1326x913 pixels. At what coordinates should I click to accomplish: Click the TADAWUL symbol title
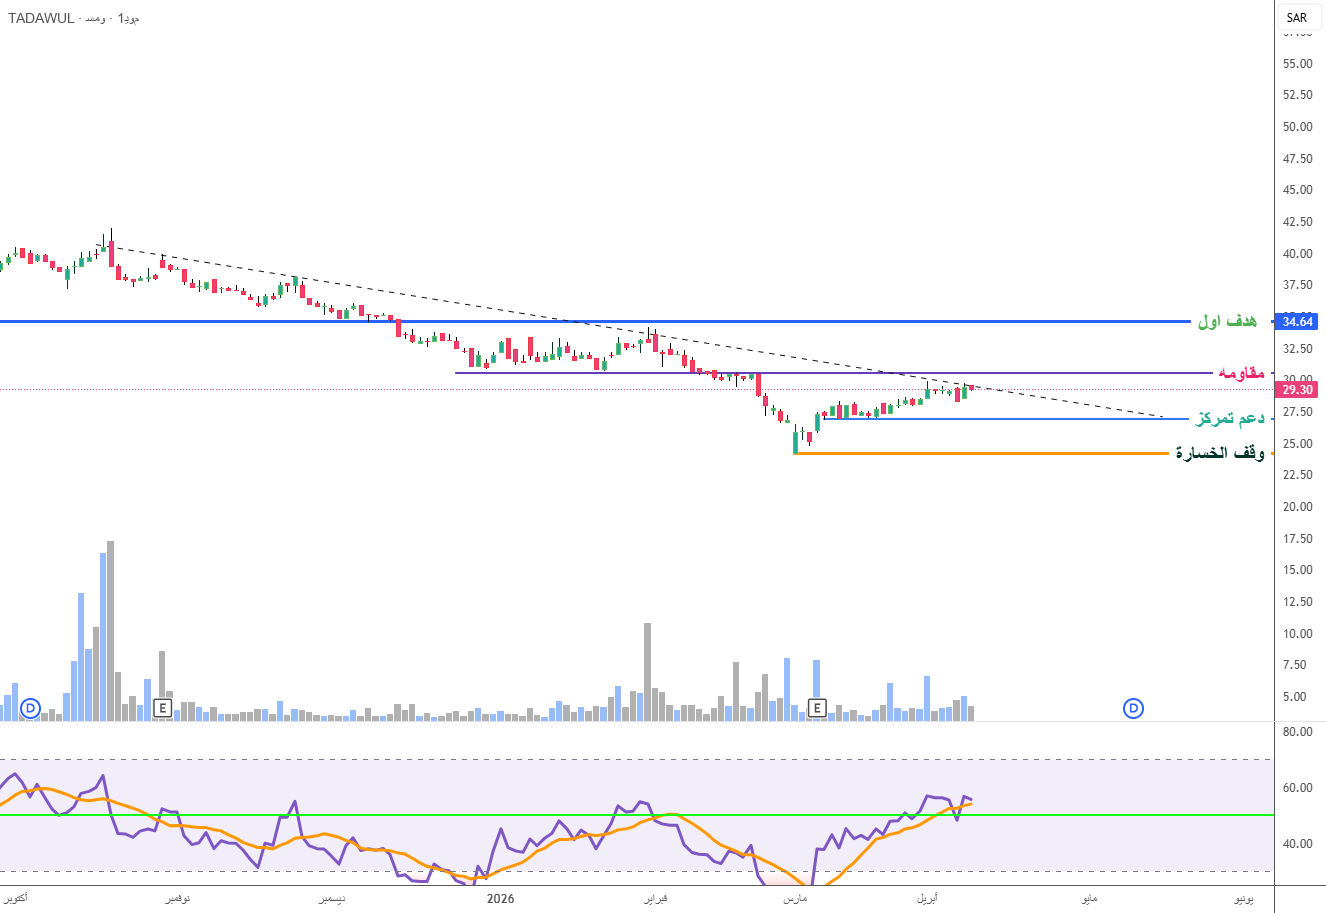coord(41,18)
